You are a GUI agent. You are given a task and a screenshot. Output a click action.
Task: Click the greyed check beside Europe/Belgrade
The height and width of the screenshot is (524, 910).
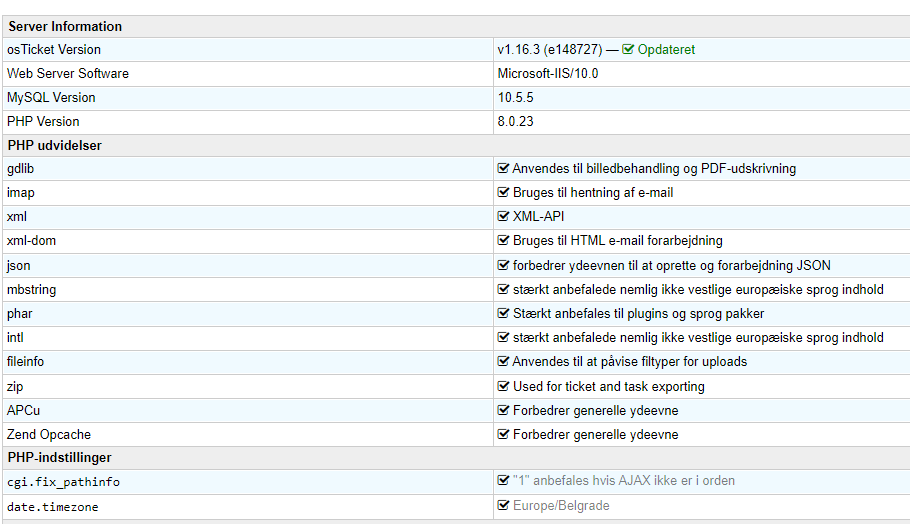pos(504,506)
